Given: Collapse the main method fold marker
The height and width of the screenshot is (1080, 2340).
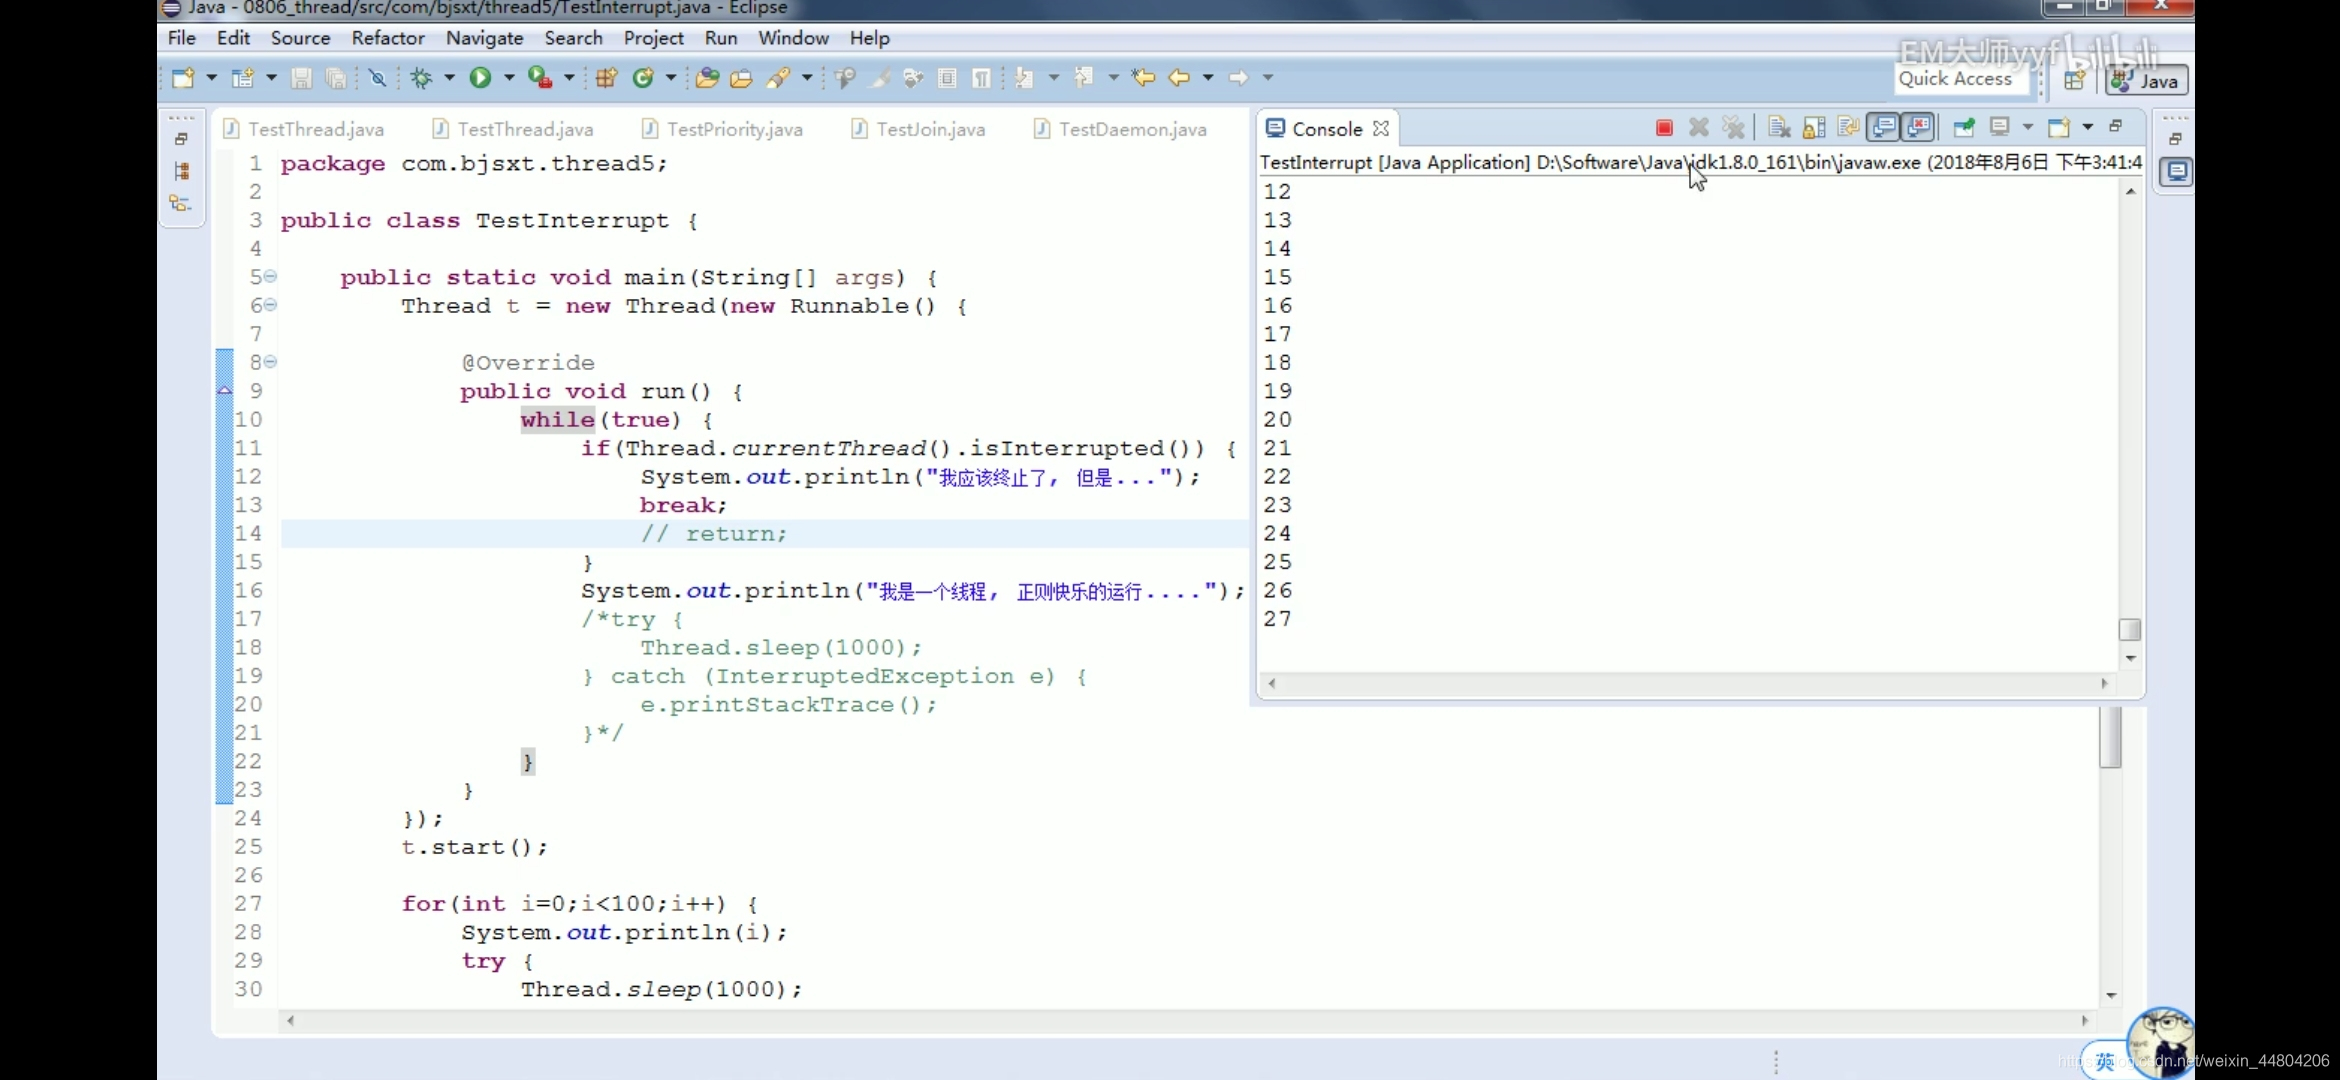Looking at the screenshot, I should tap(270, 277).
